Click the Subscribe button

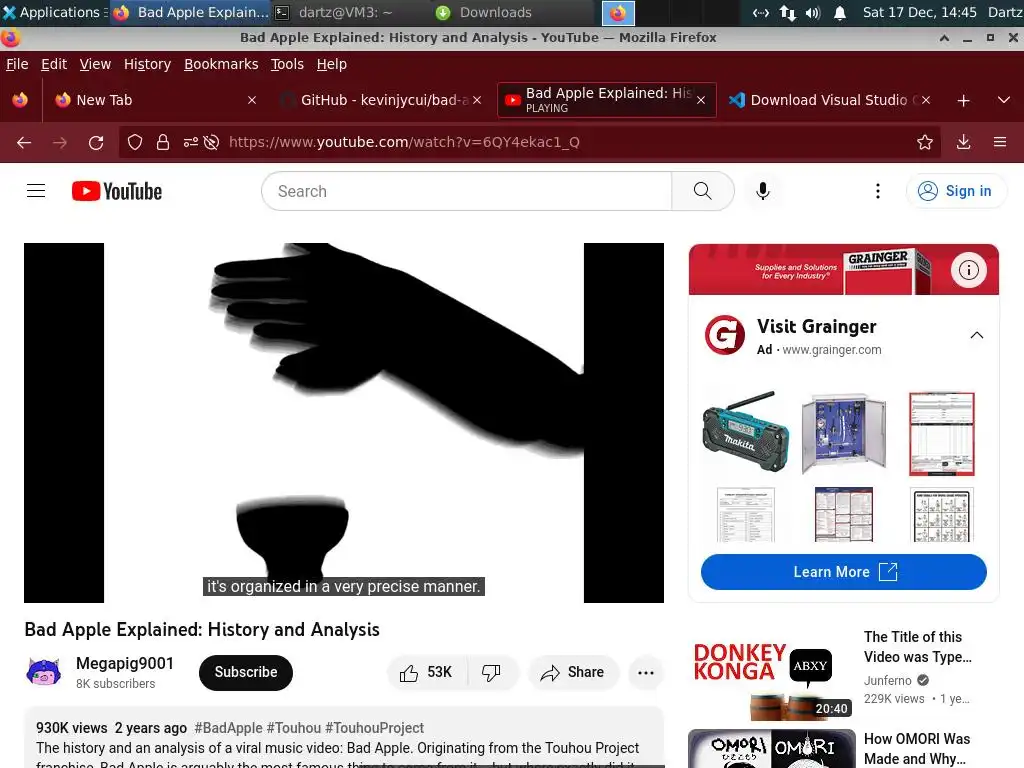[x=246, y=672]
